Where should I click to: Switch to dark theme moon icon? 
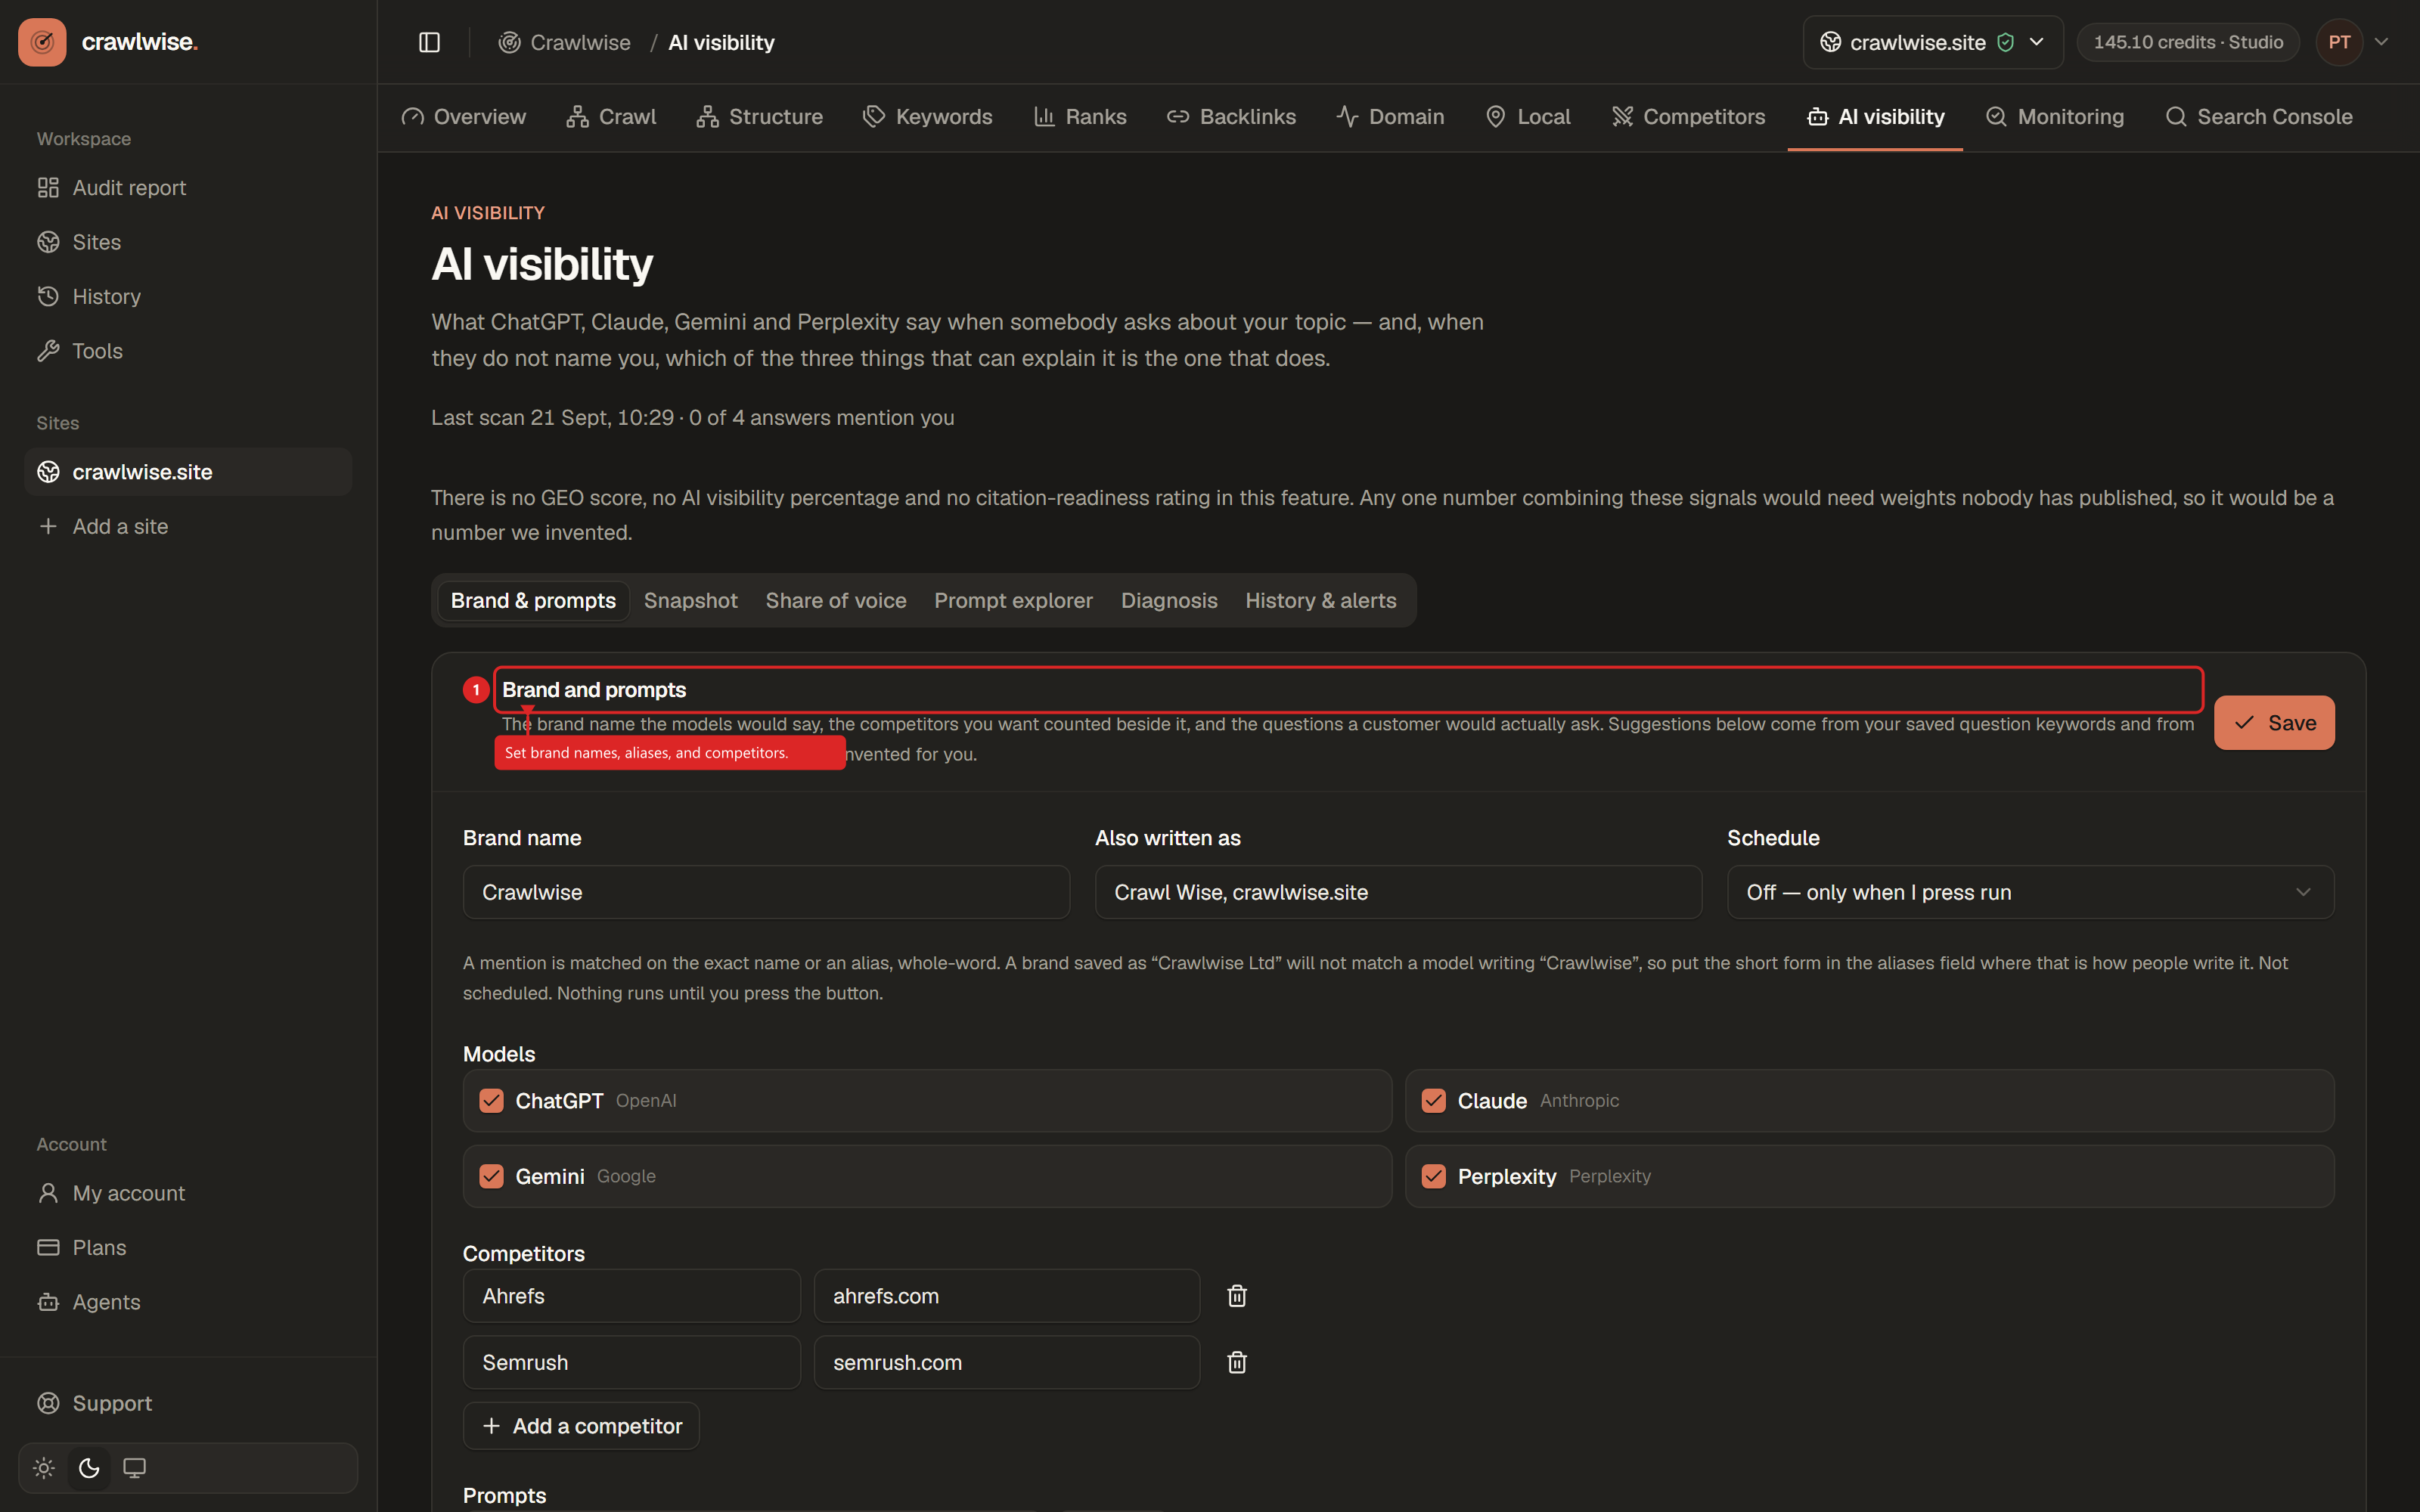tap(89, 1468)
